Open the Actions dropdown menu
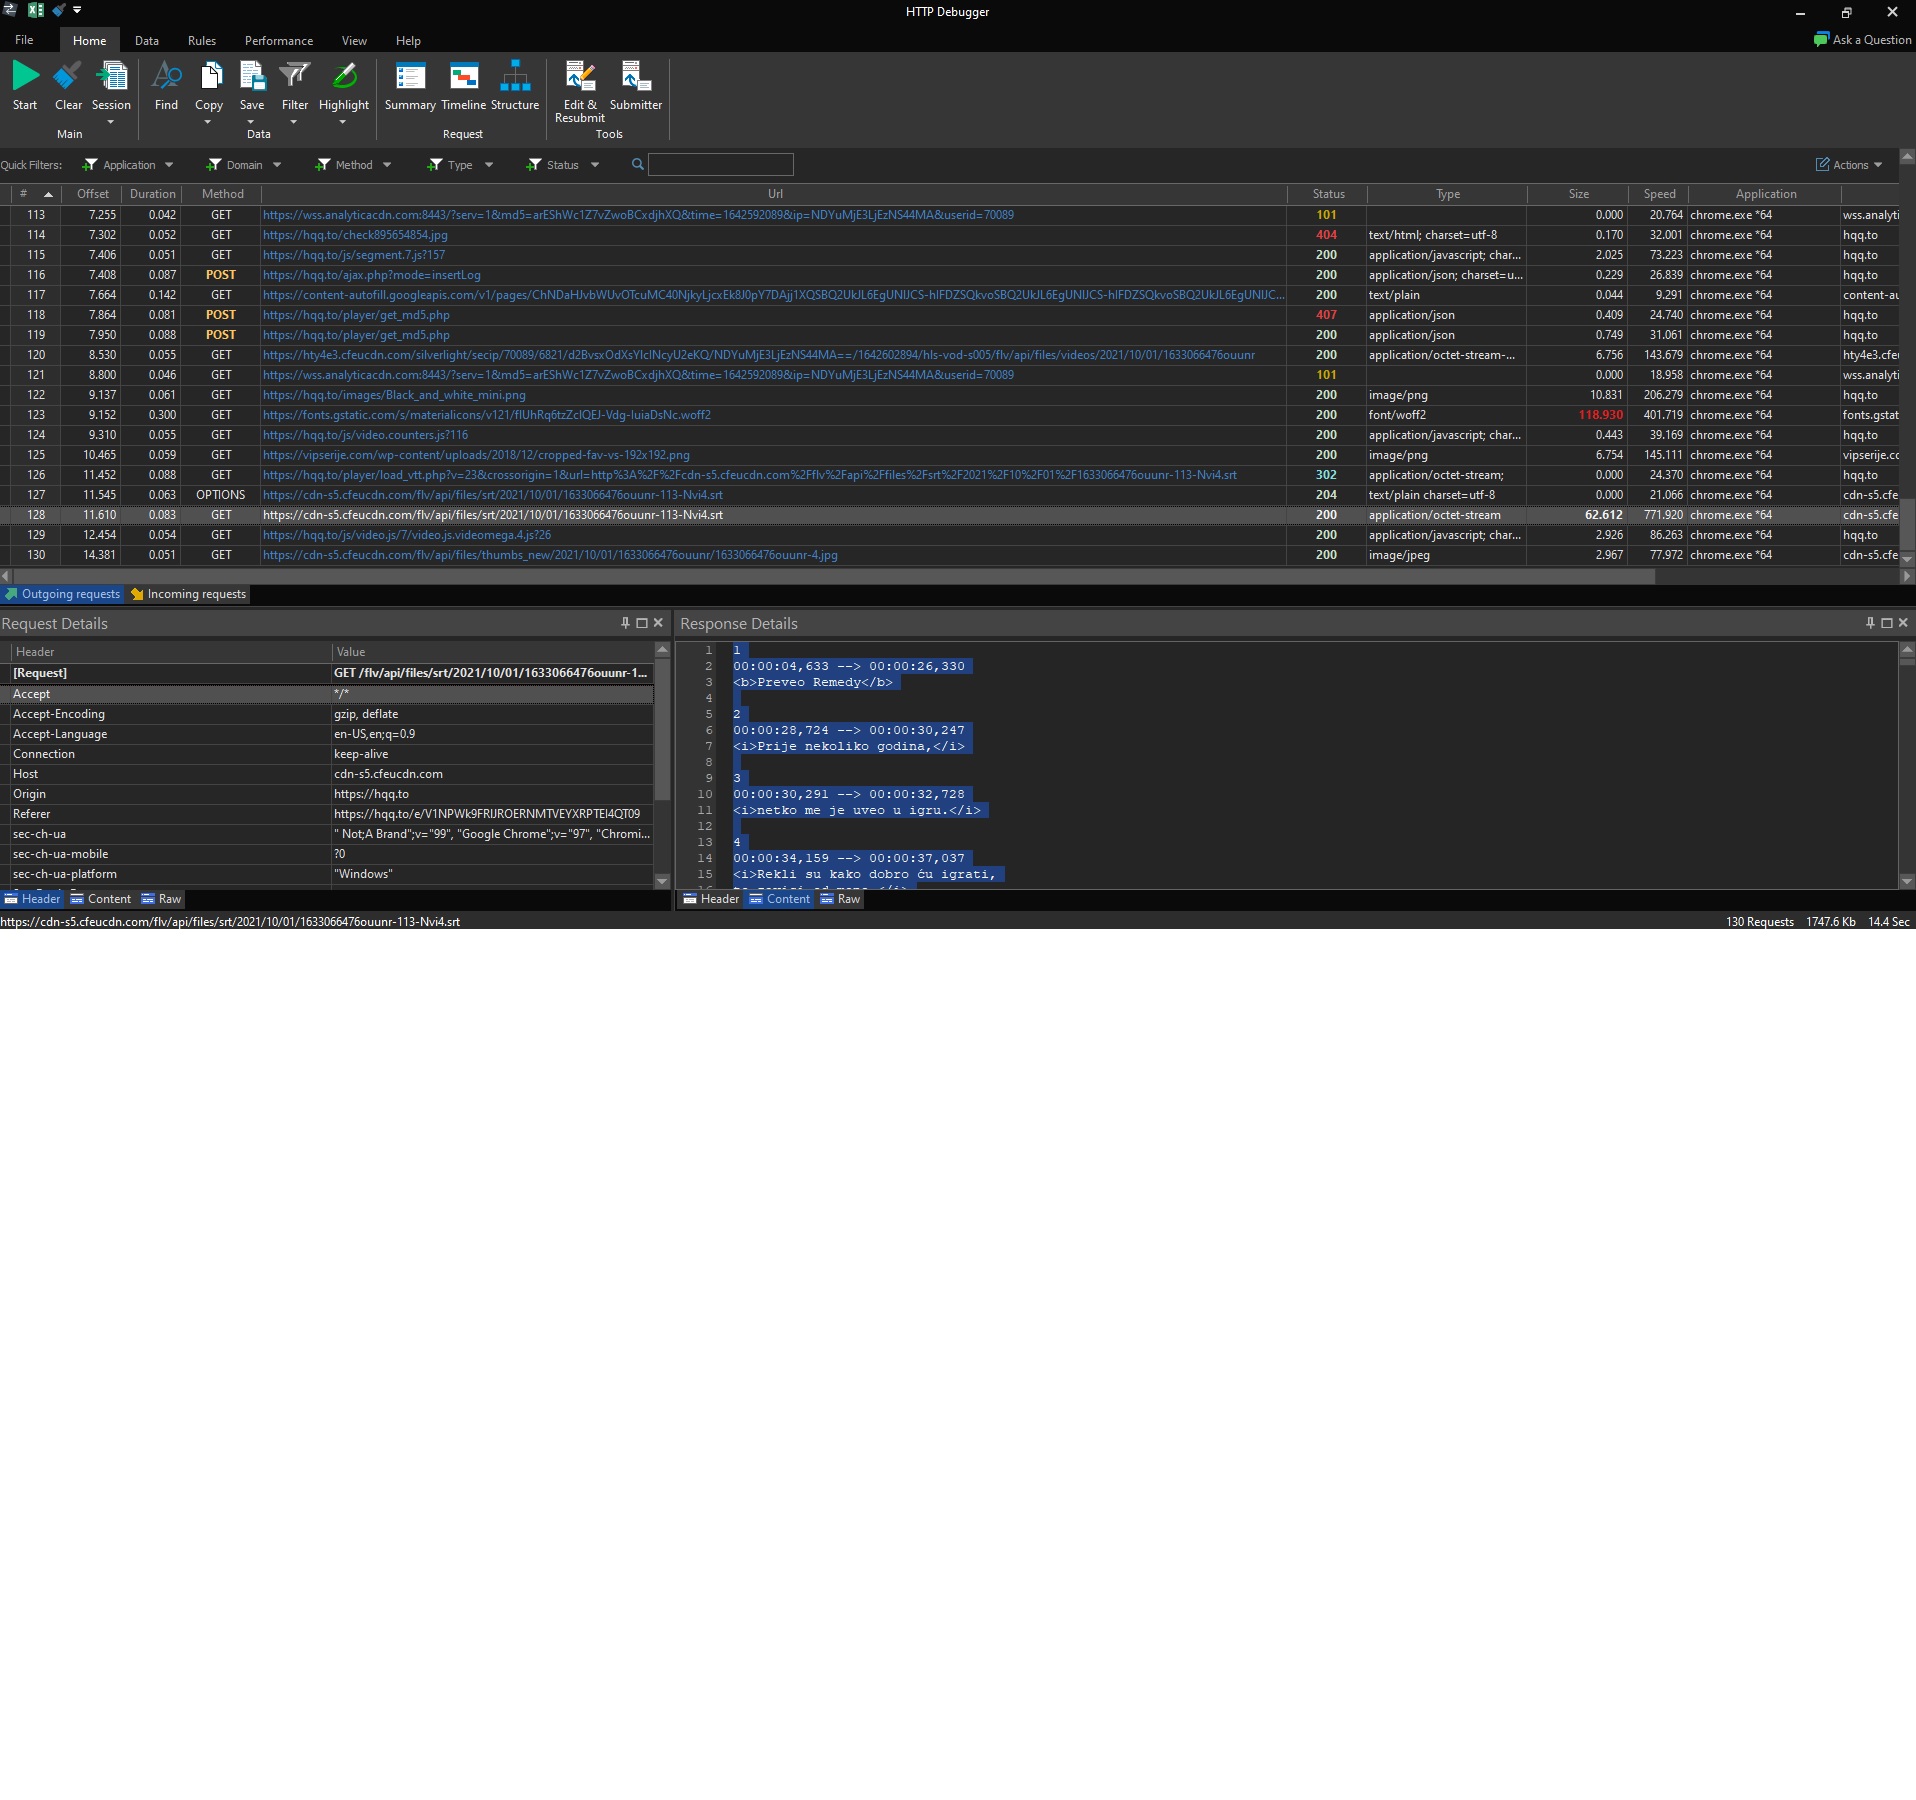 1849,165
